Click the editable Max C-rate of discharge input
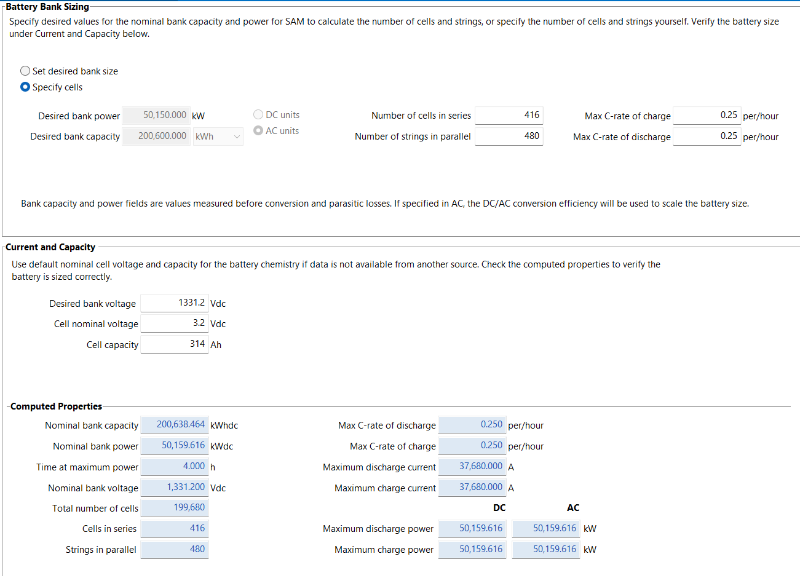Screen dimensions: 800x576 pos(706,136)
